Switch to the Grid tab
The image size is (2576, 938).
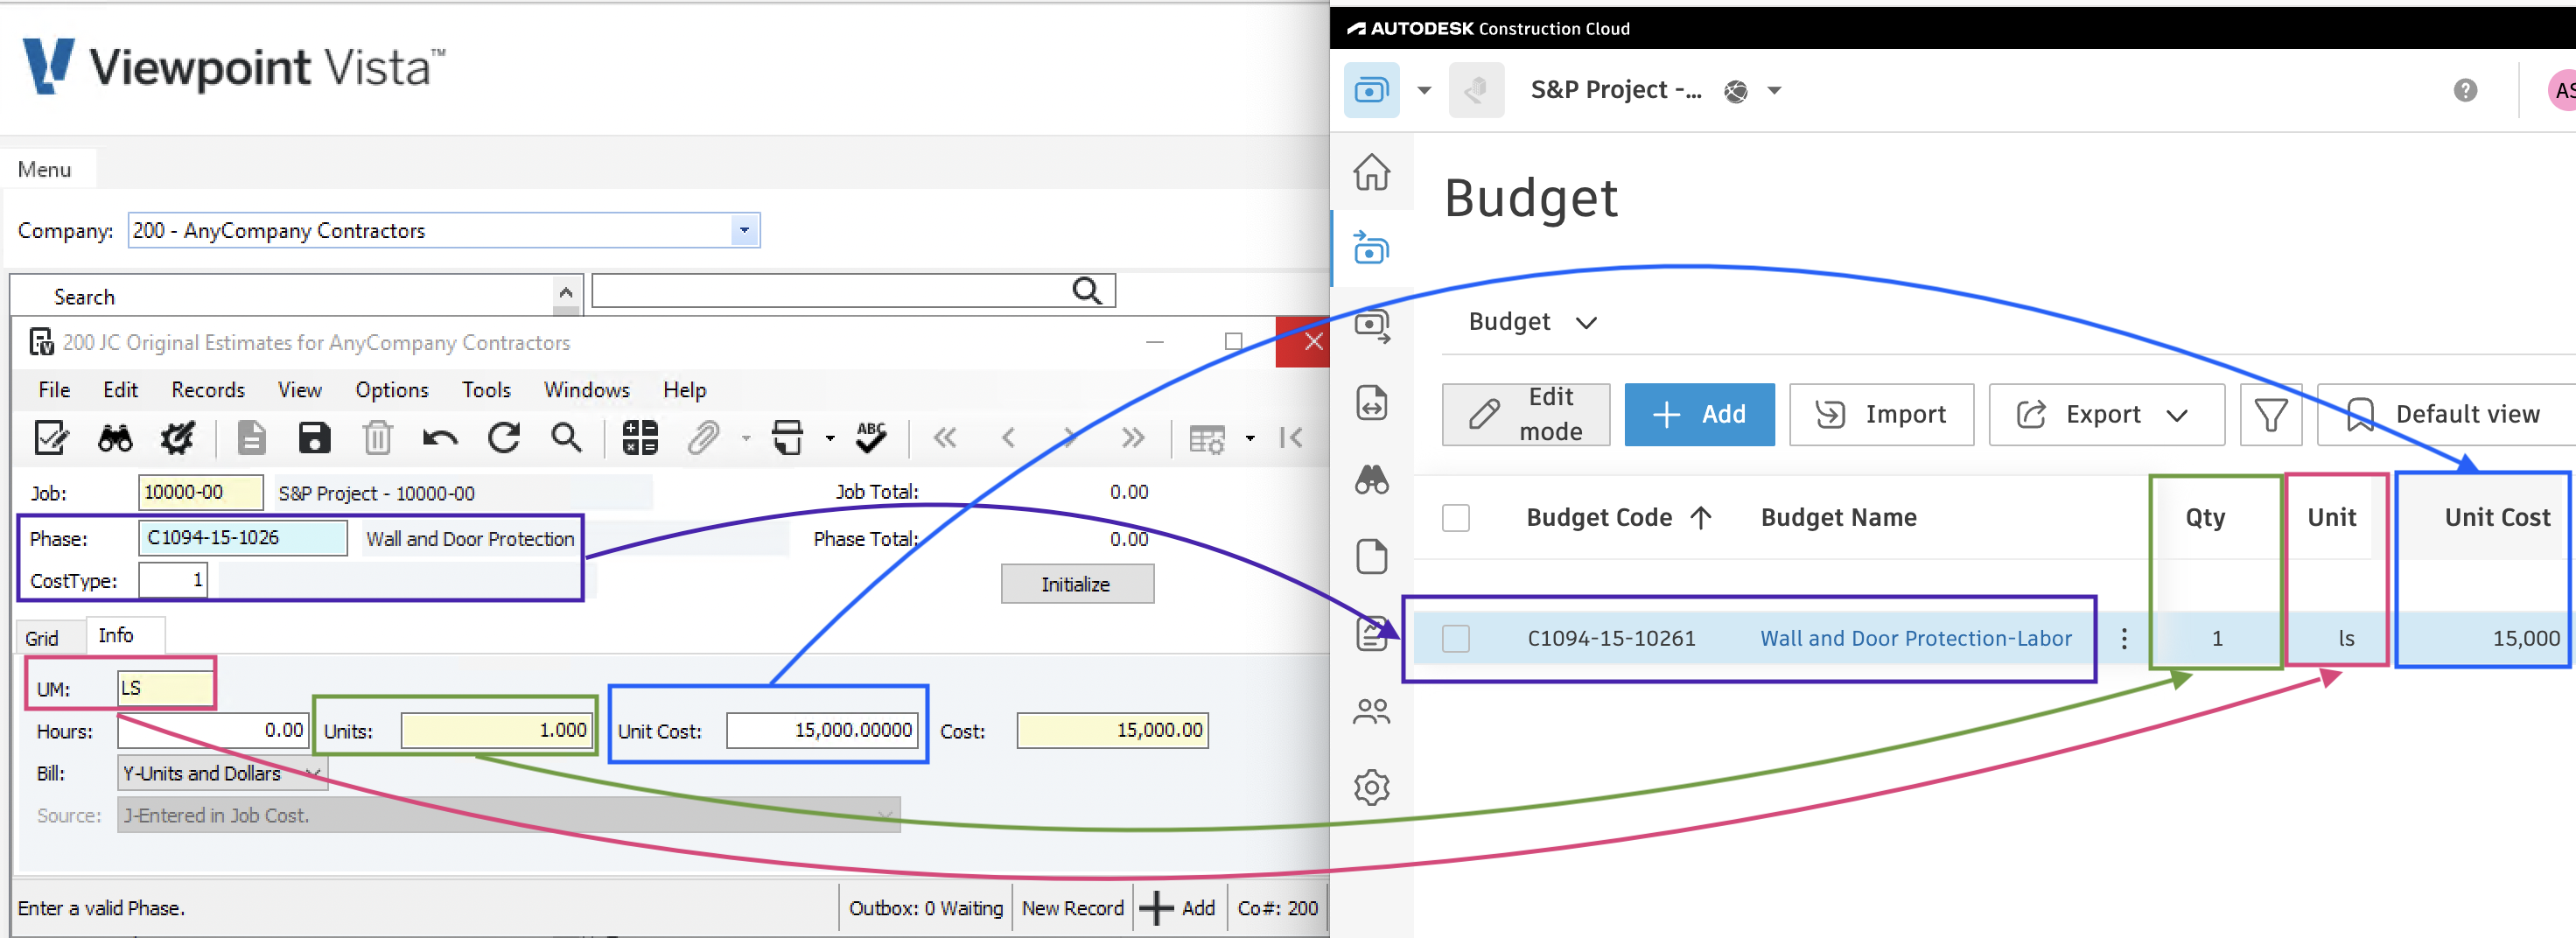click(x=42, y=638)
